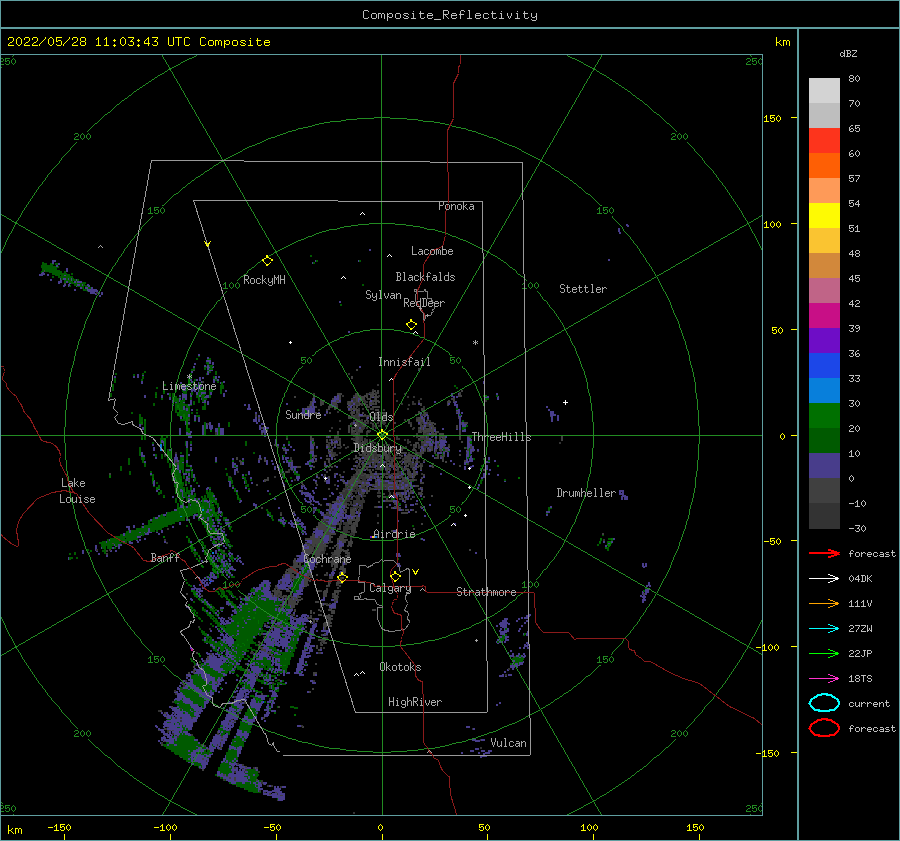Click the dBZ legend heading
Image resolution: width=900 pixels, height=841 pixels.
(848, 54)
